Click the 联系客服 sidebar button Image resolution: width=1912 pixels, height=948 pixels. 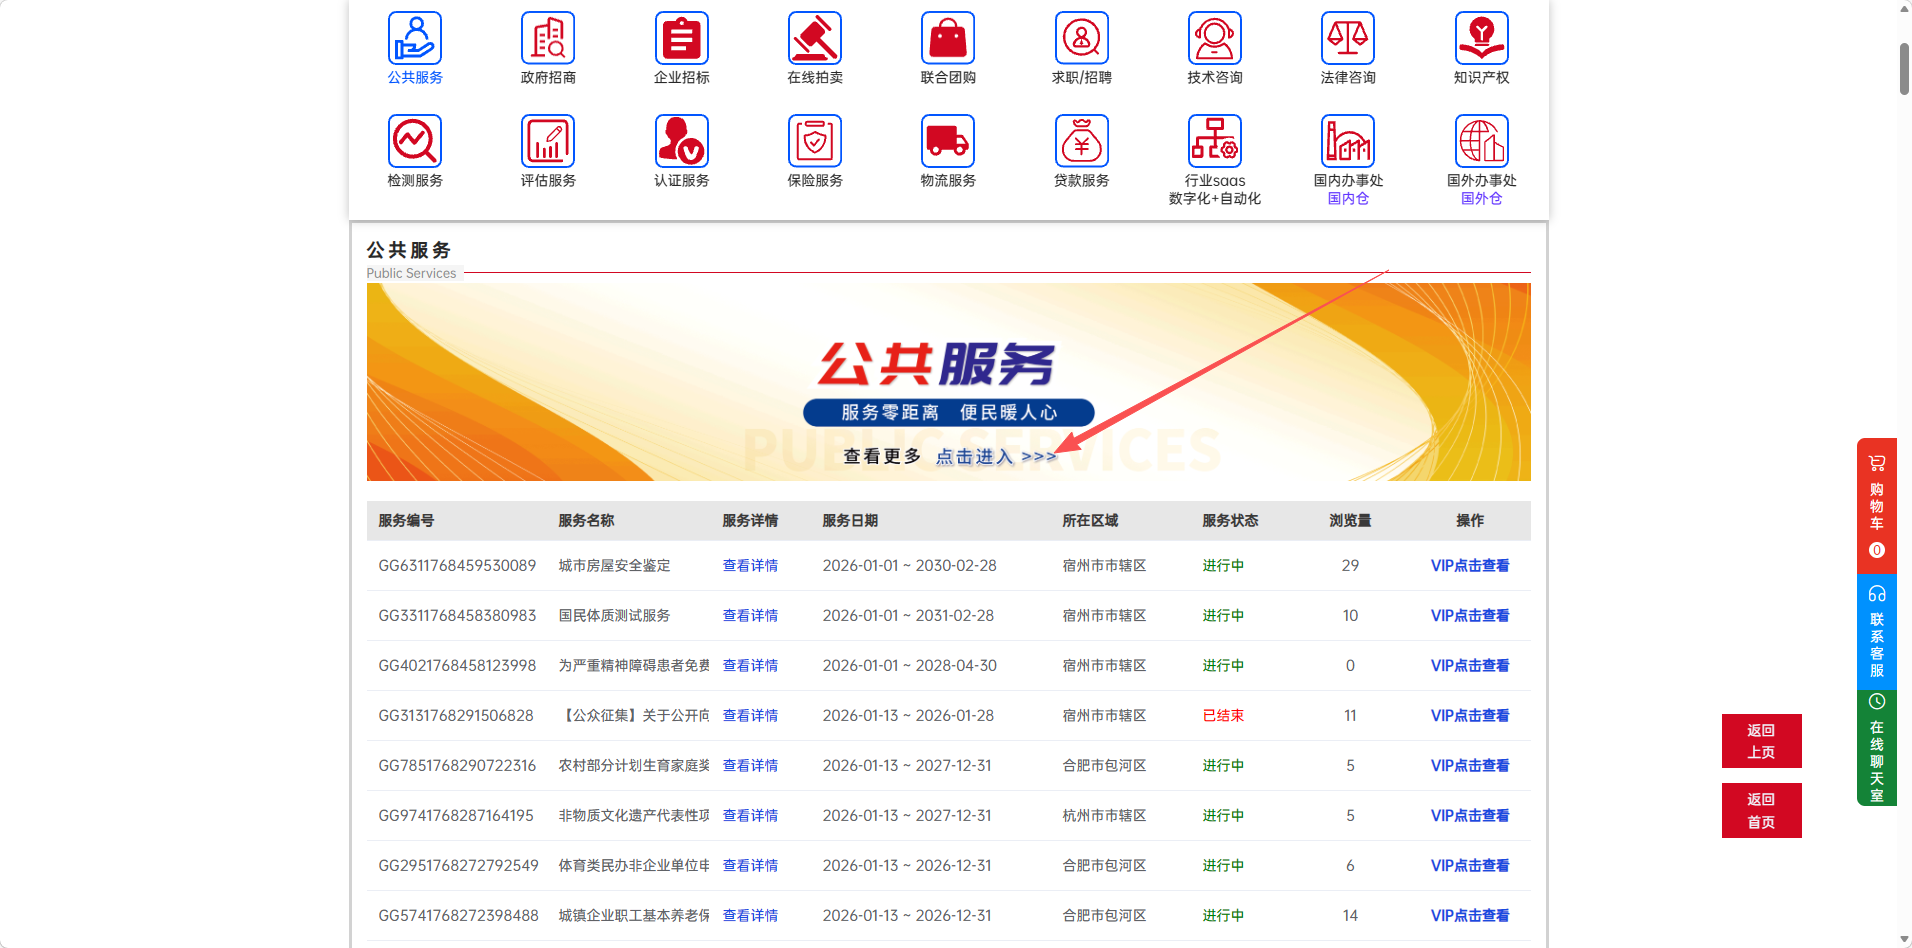(x=1876, y=632)
